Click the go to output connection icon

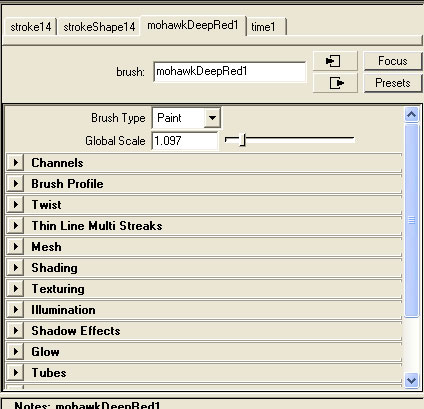coord(335,83)
